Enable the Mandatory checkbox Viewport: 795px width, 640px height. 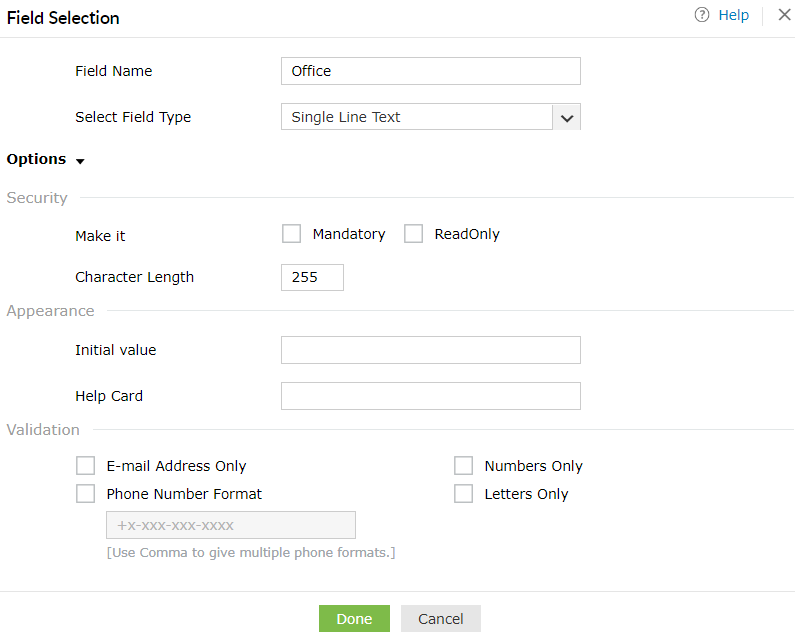point(291,234)
